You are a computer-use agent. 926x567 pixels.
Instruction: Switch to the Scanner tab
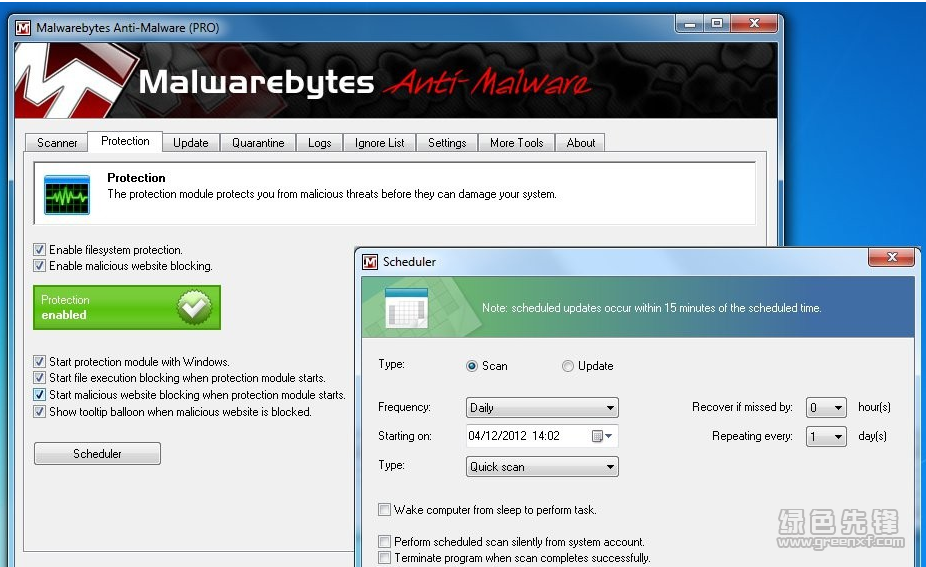tap(57, 142)
